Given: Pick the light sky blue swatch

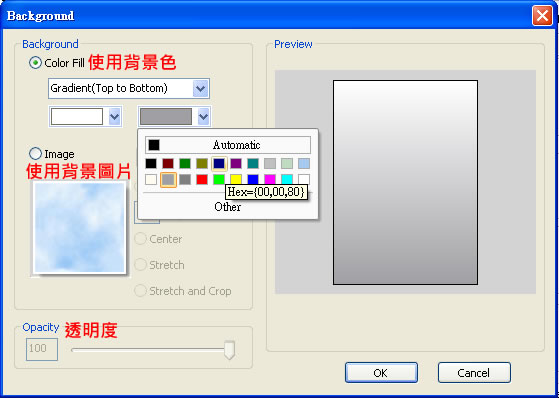Looking at the screenshot, I should click(304, 164).
